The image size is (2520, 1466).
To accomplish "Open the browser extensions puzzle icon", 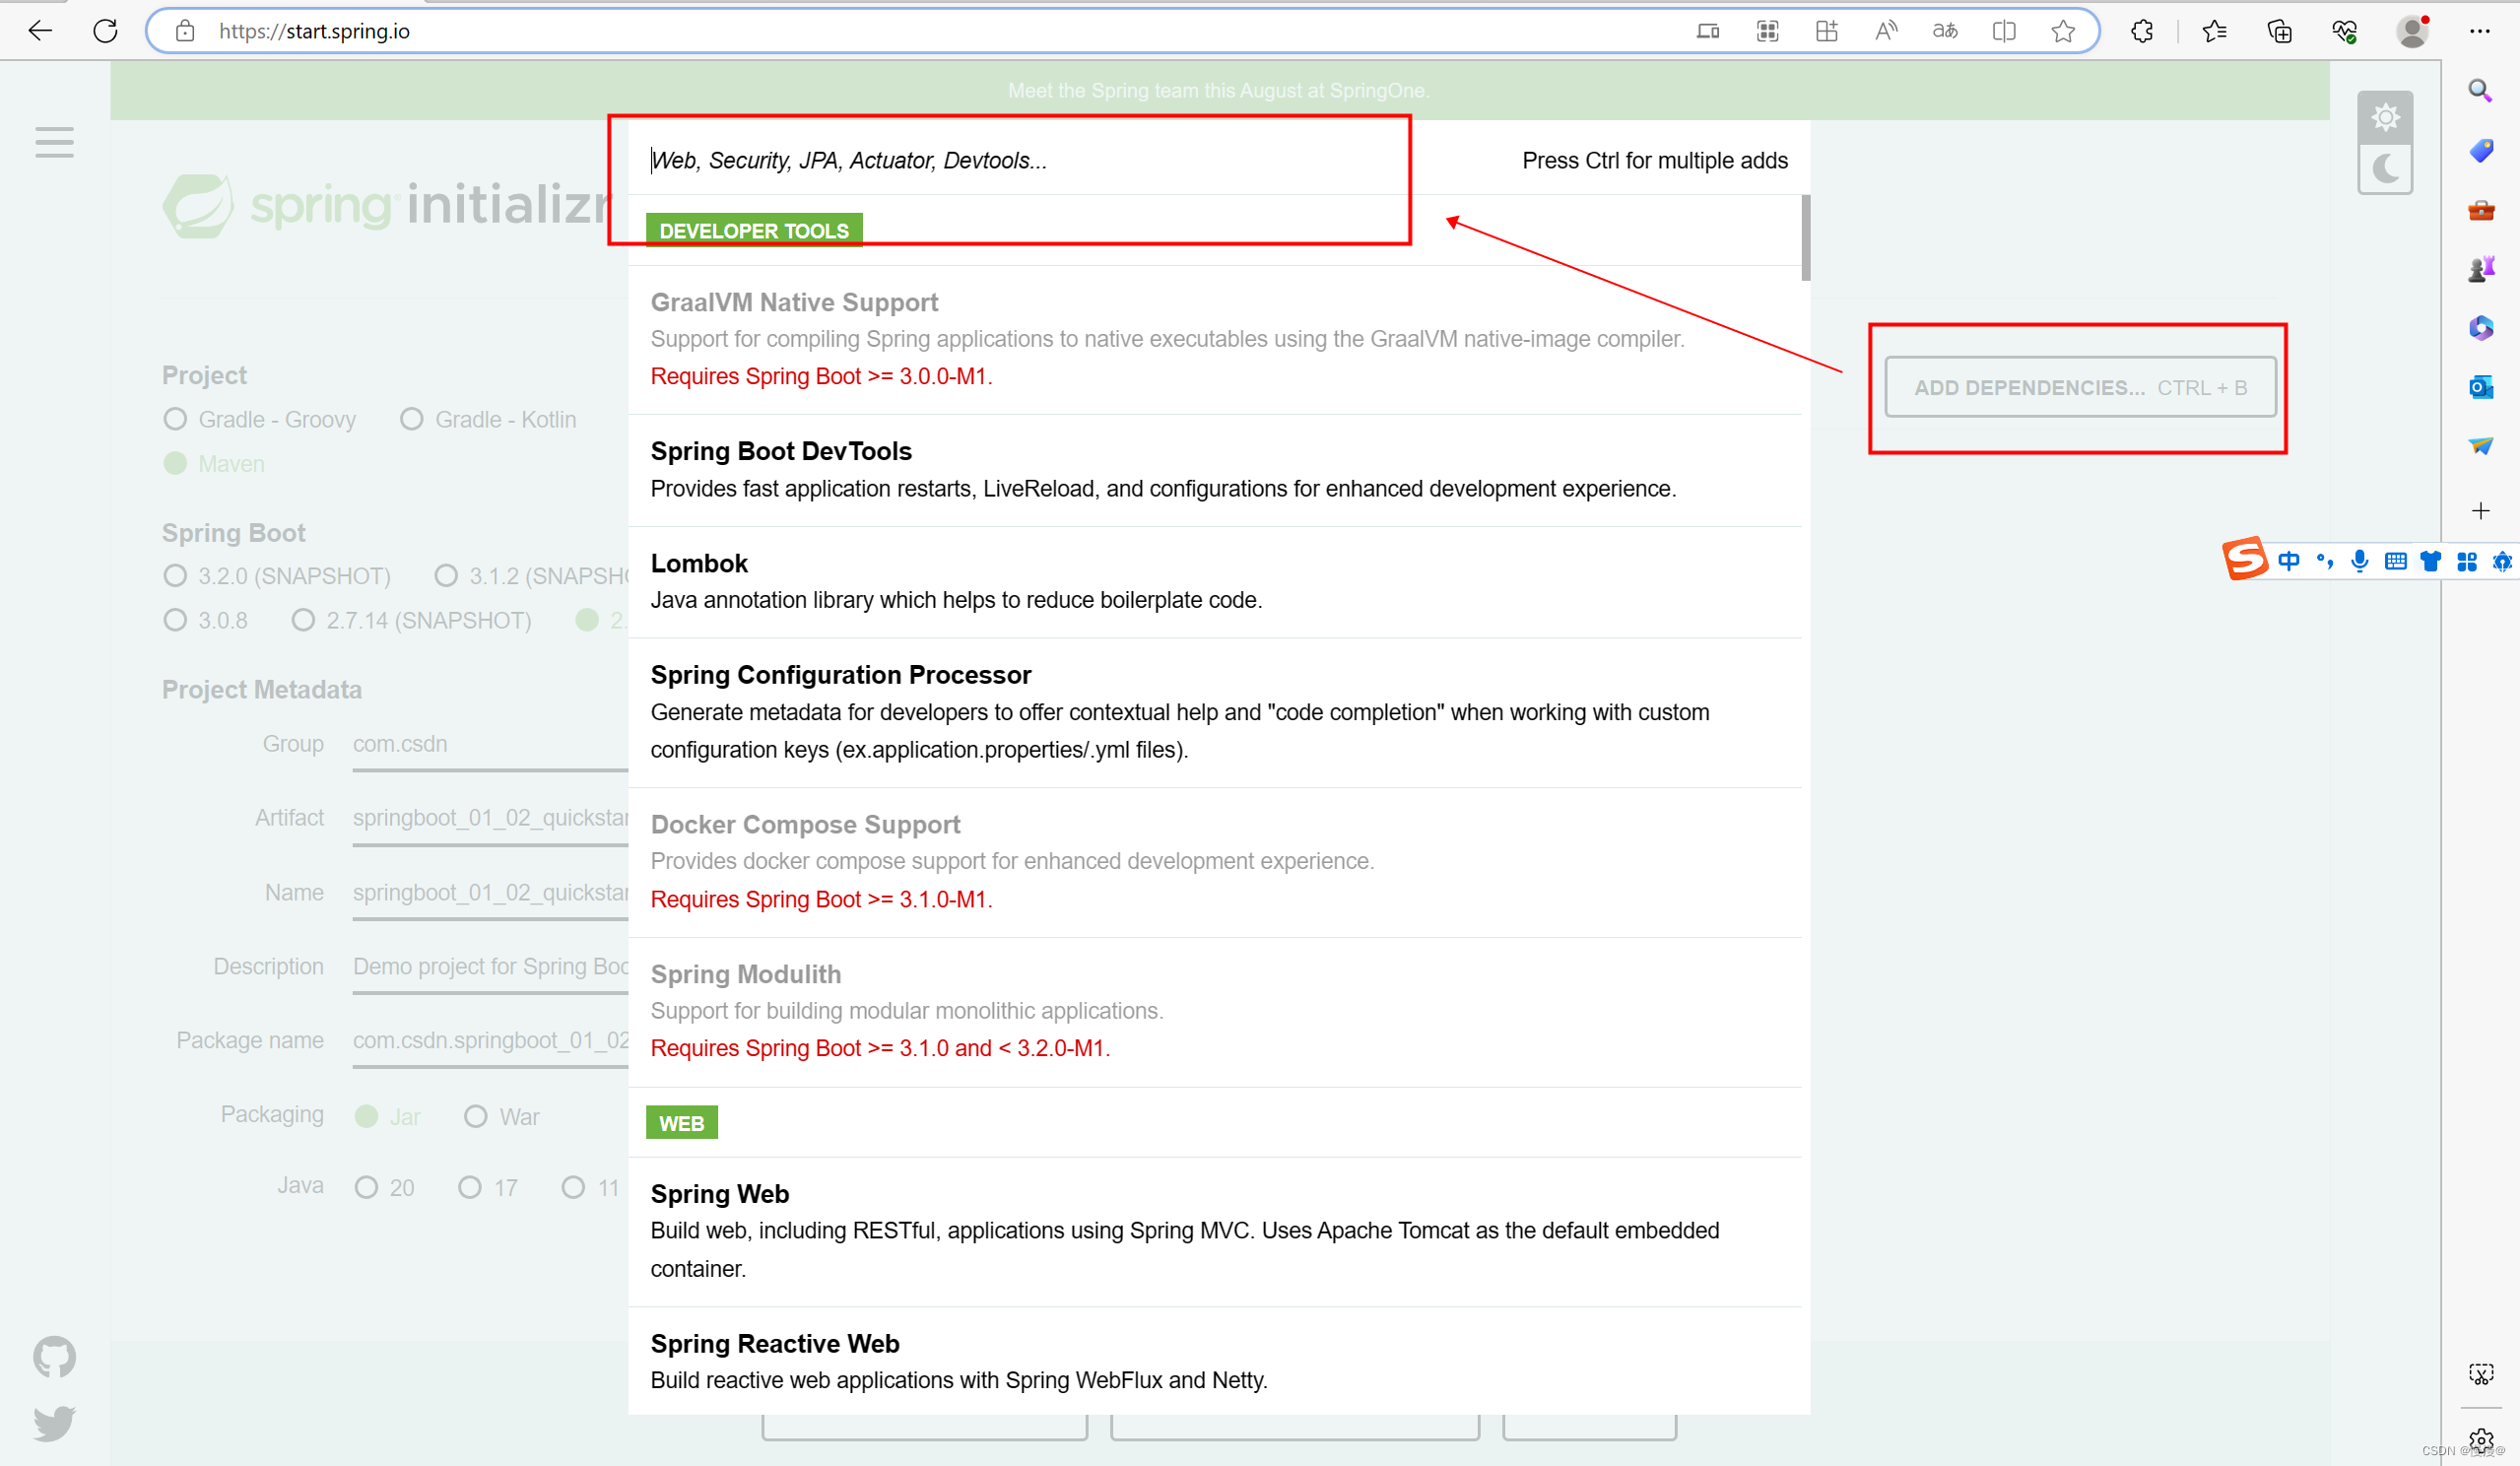I will pyautogui.click(x=2141, y=31).
